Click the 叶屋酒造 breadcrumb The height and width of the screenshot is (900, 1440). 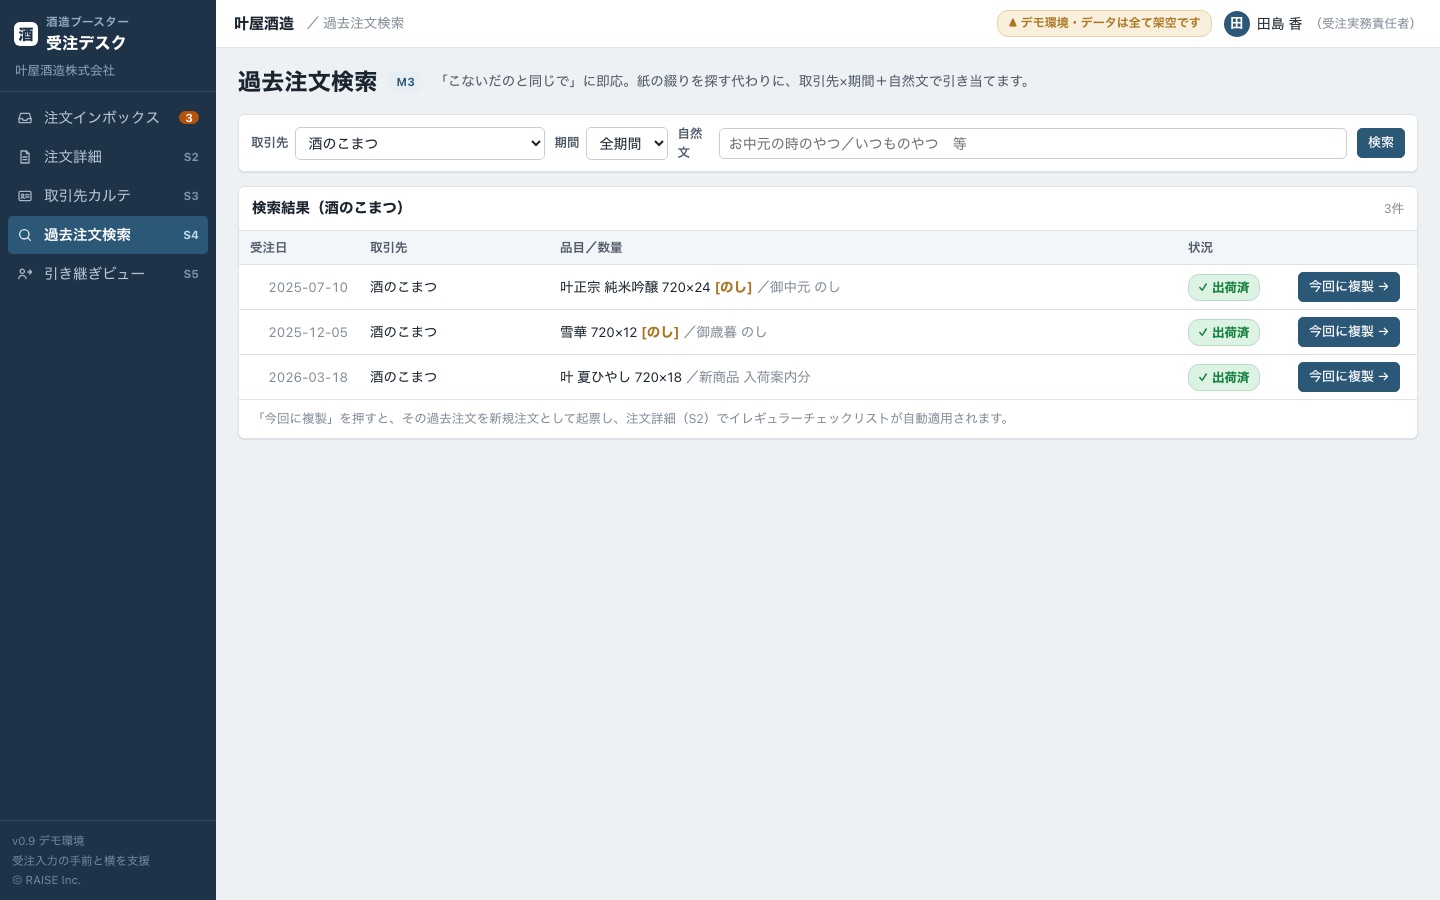click(x=264, y=23)
